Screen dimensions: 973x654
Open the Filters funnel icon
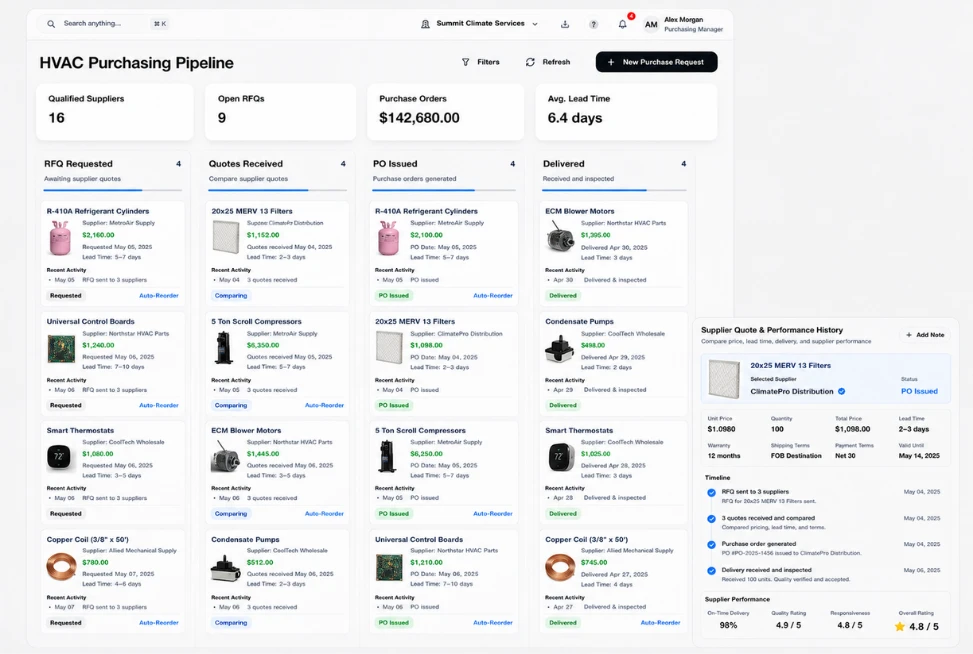465,62
